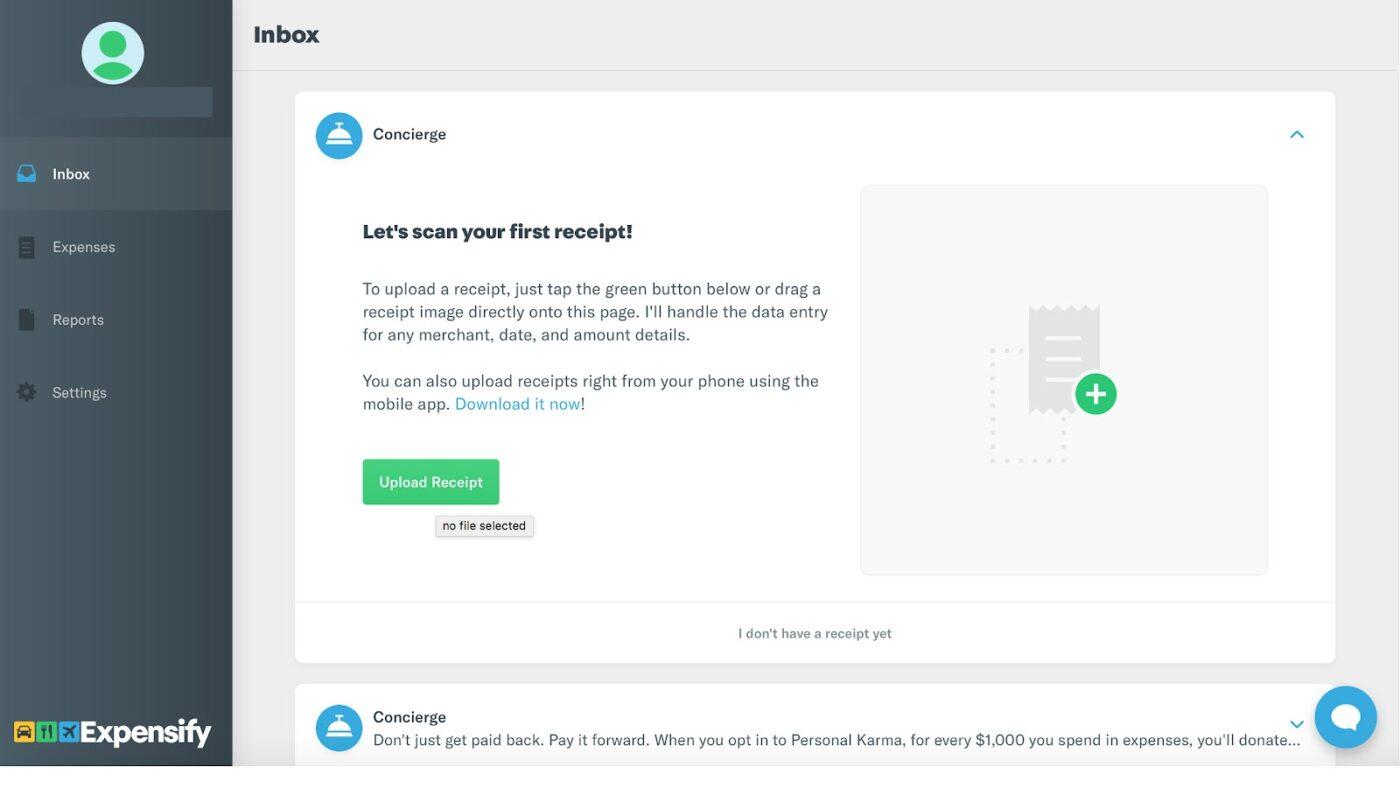Click the Concierge bell avatar icon
This screenshot has width=1400, height=788.
click(x=339, y=133)
